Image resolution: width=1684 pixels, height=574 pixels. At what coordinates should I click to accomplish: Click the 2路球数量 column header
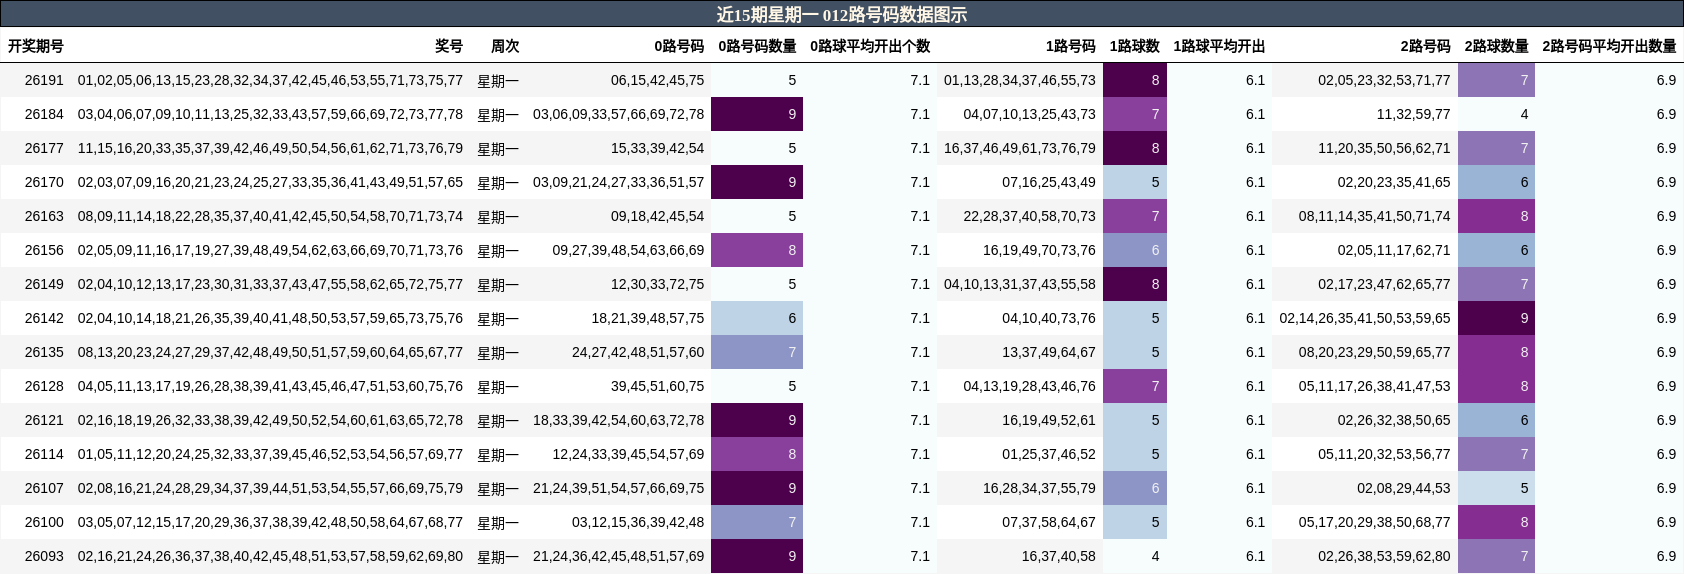click(1496, 46)
